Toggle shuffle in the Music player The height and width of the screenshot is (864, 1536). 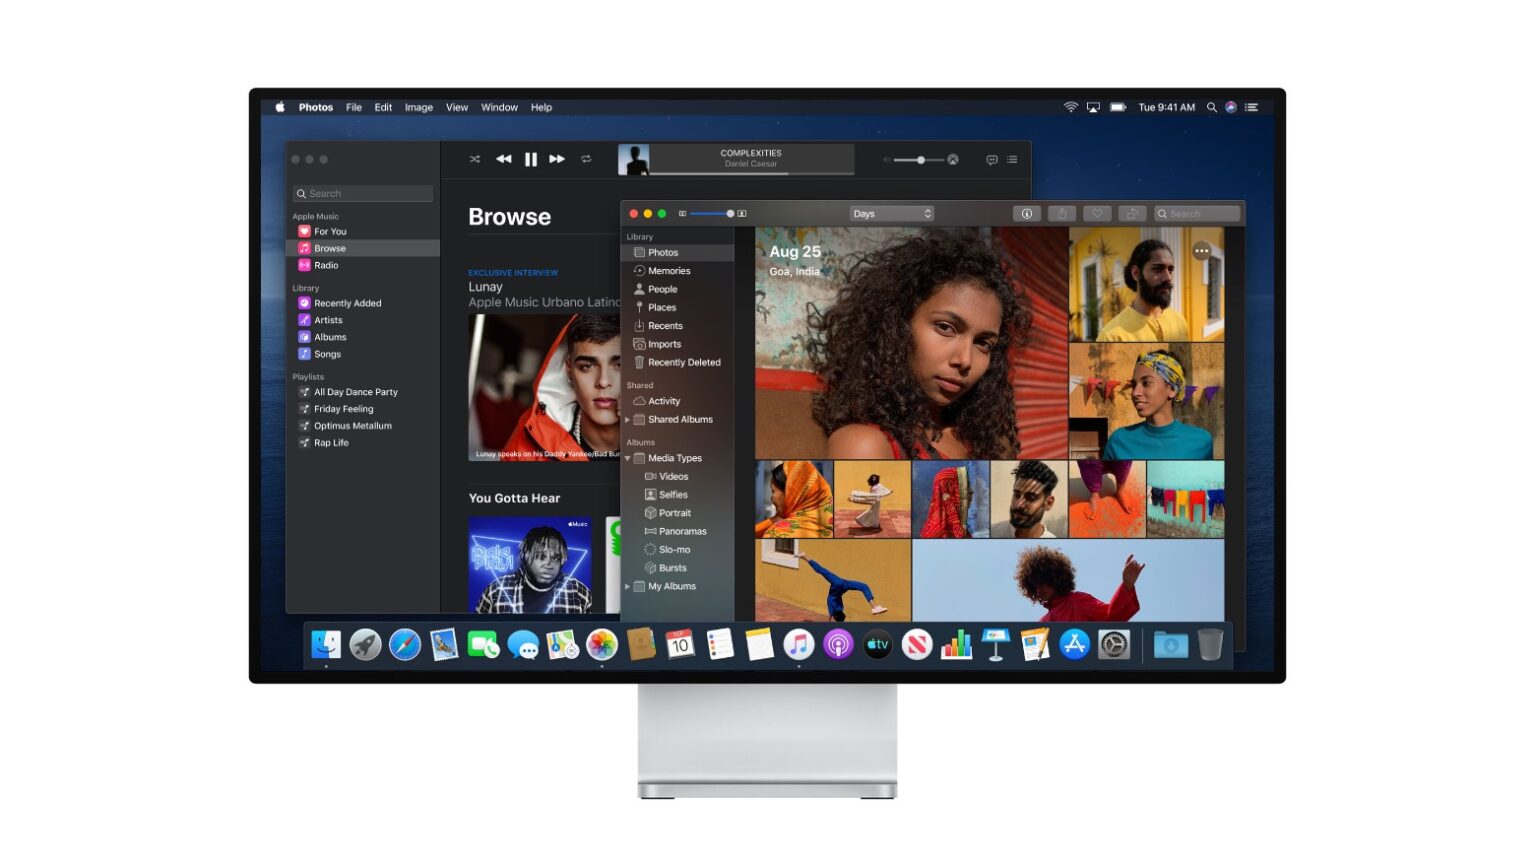(x=475, y=159)
